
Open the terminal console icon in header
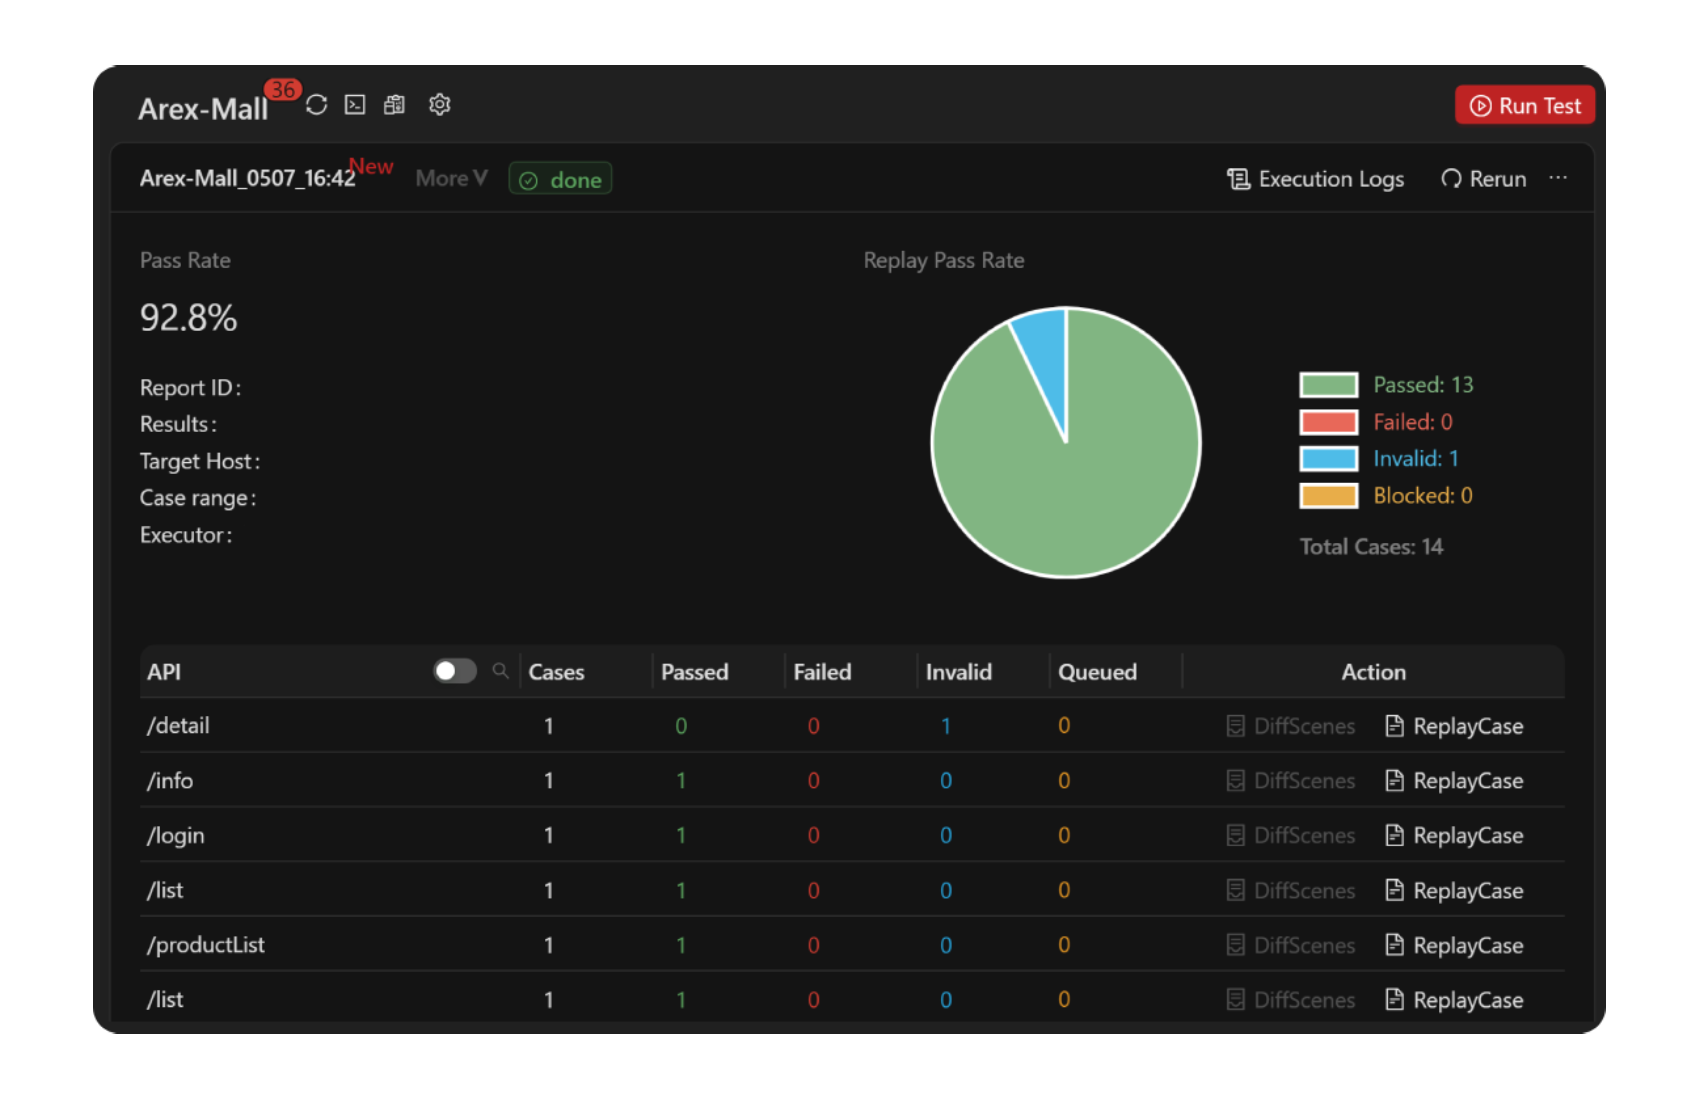click(355, 105)
